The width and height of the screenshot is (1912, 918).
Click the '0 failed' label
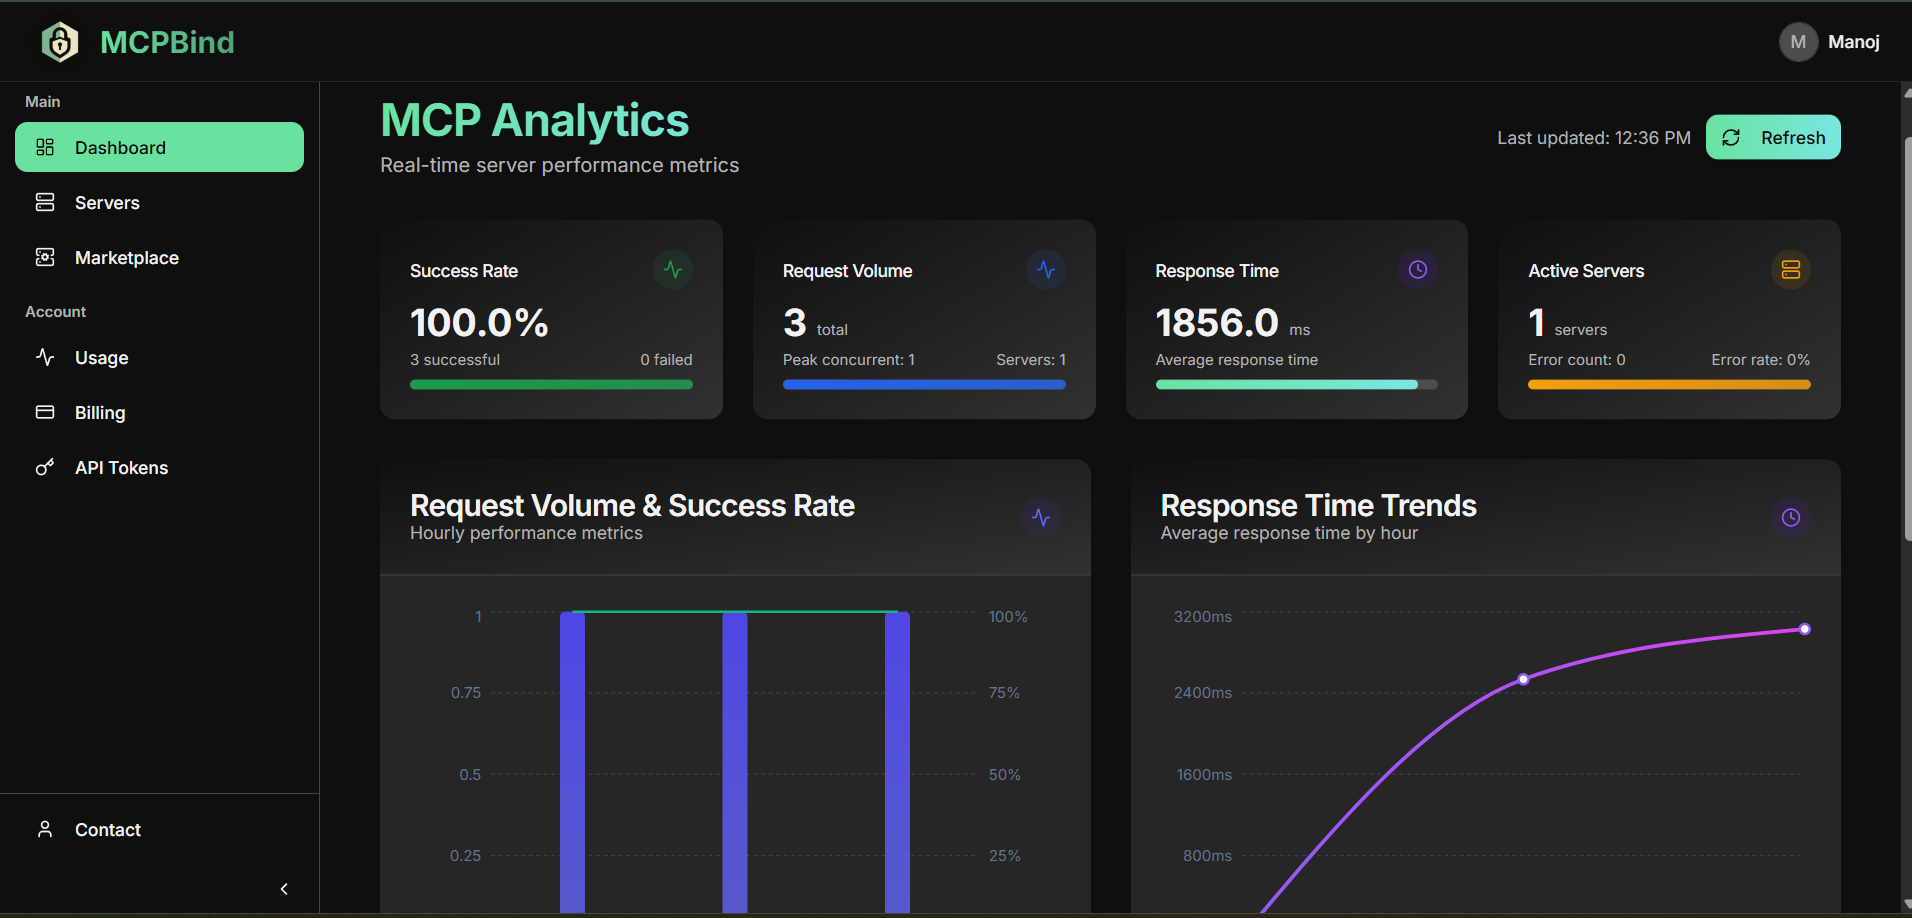[x=666, y=360]
